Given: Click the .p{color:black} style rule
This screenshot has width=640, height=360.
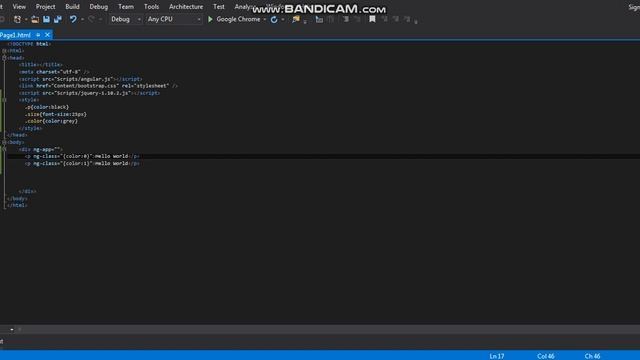Looking at the screenshot, I should (47, 107).
